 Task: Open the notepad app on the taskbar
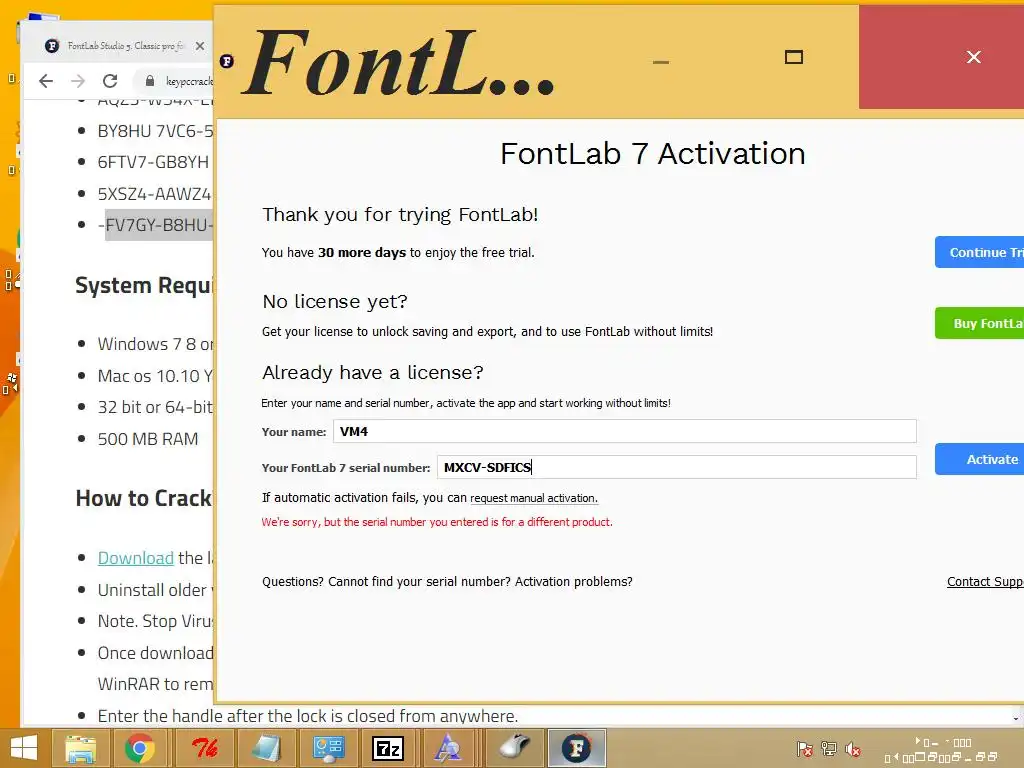pyautogui.click(x=266, y=748)
